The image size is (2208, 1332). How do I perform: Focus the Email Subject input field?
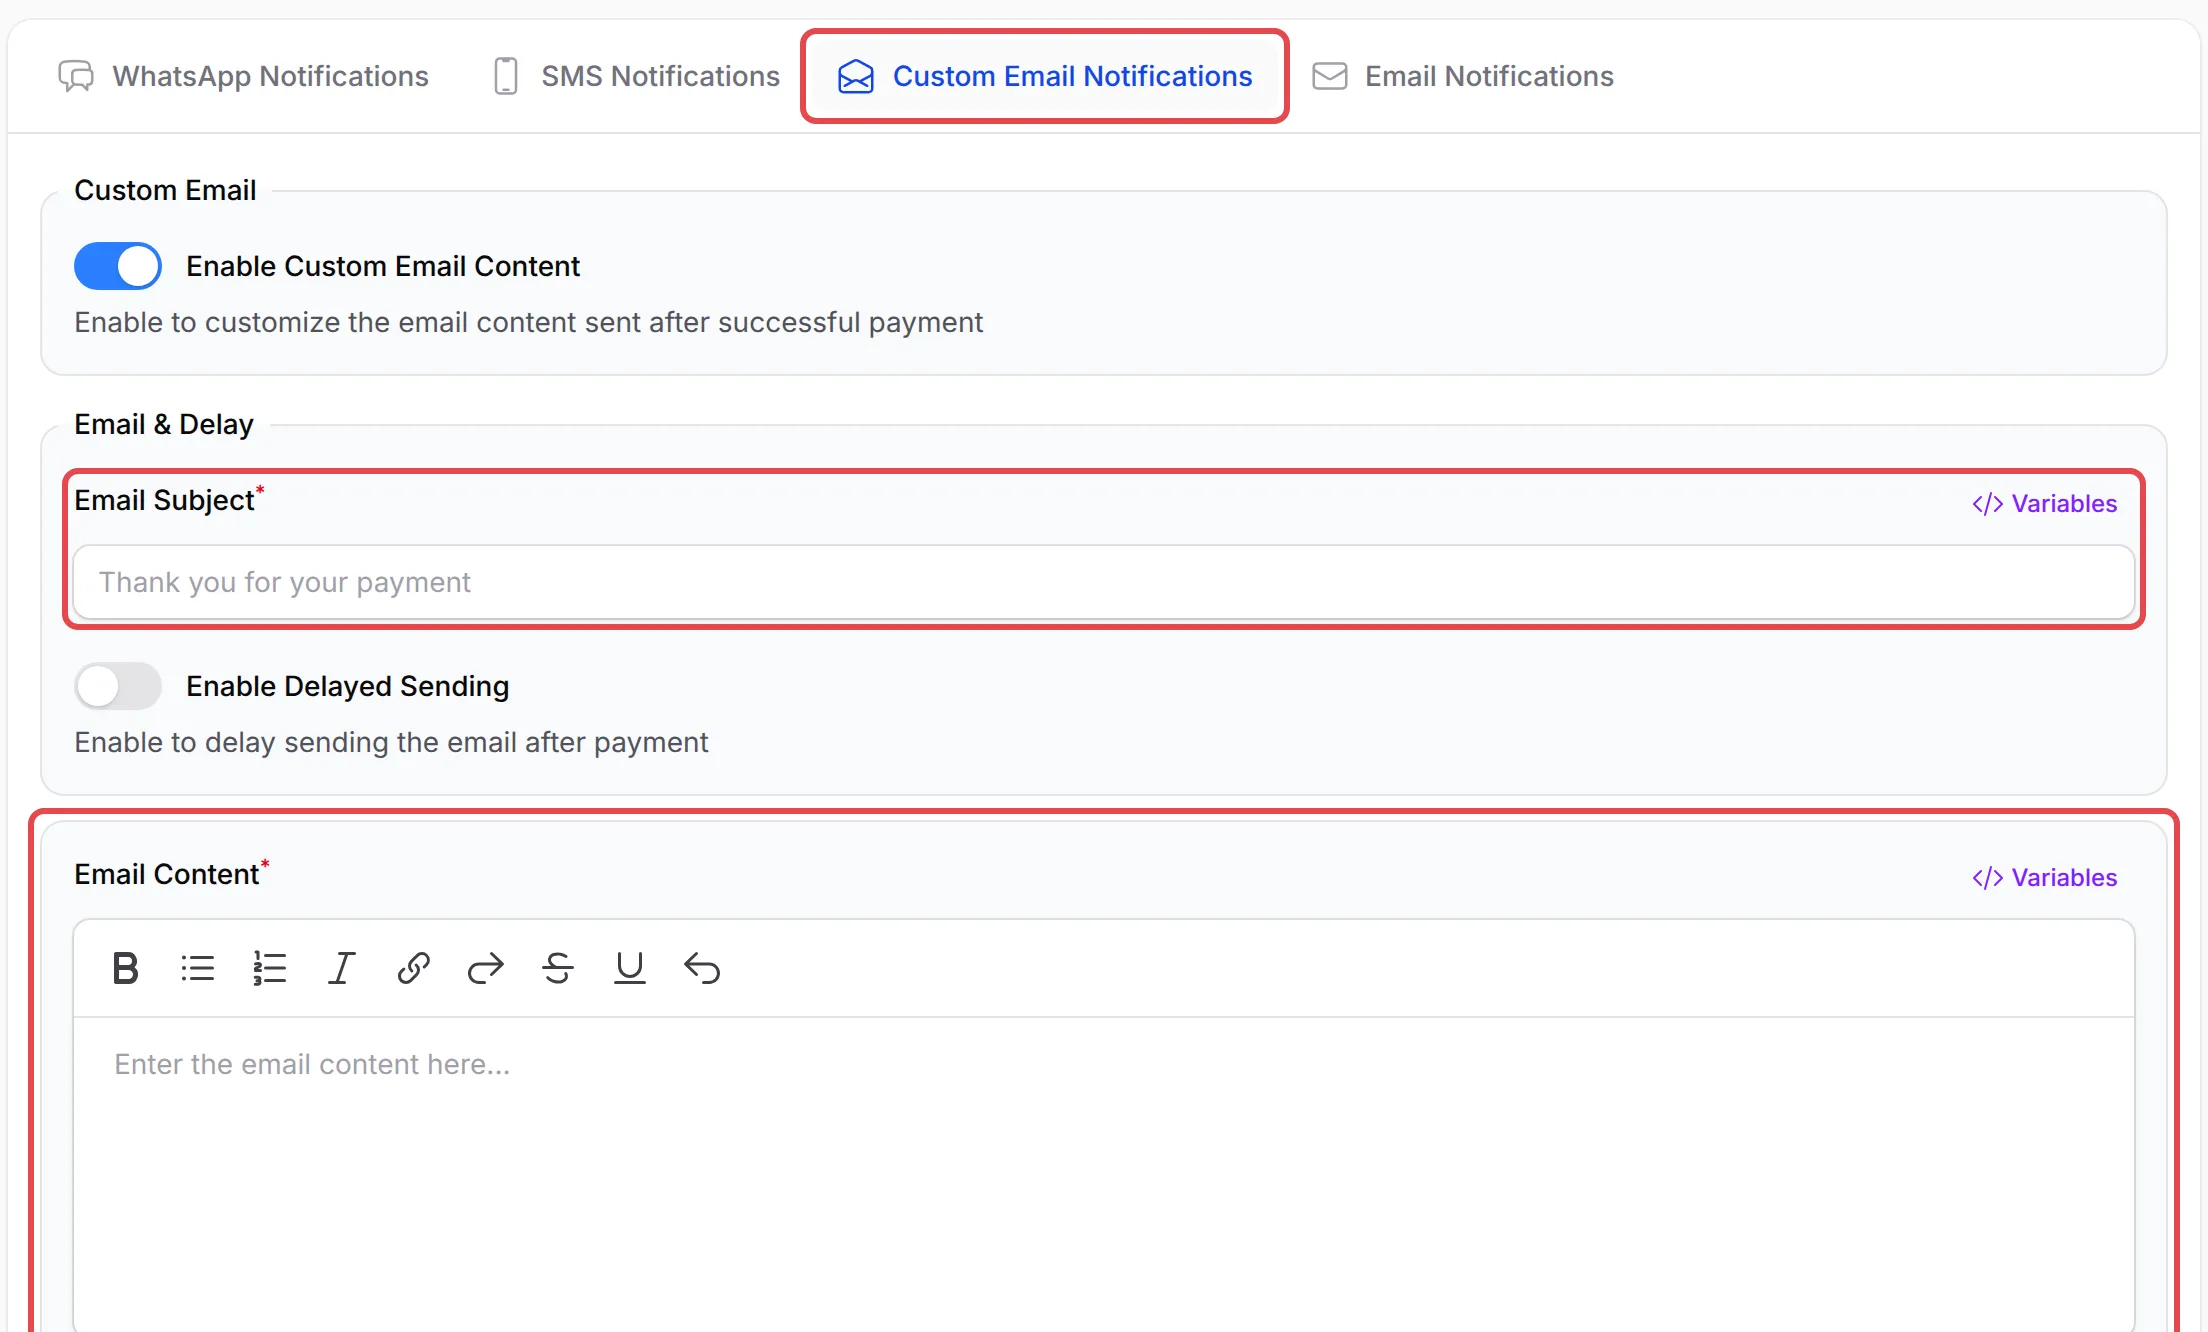(1104, 582)
